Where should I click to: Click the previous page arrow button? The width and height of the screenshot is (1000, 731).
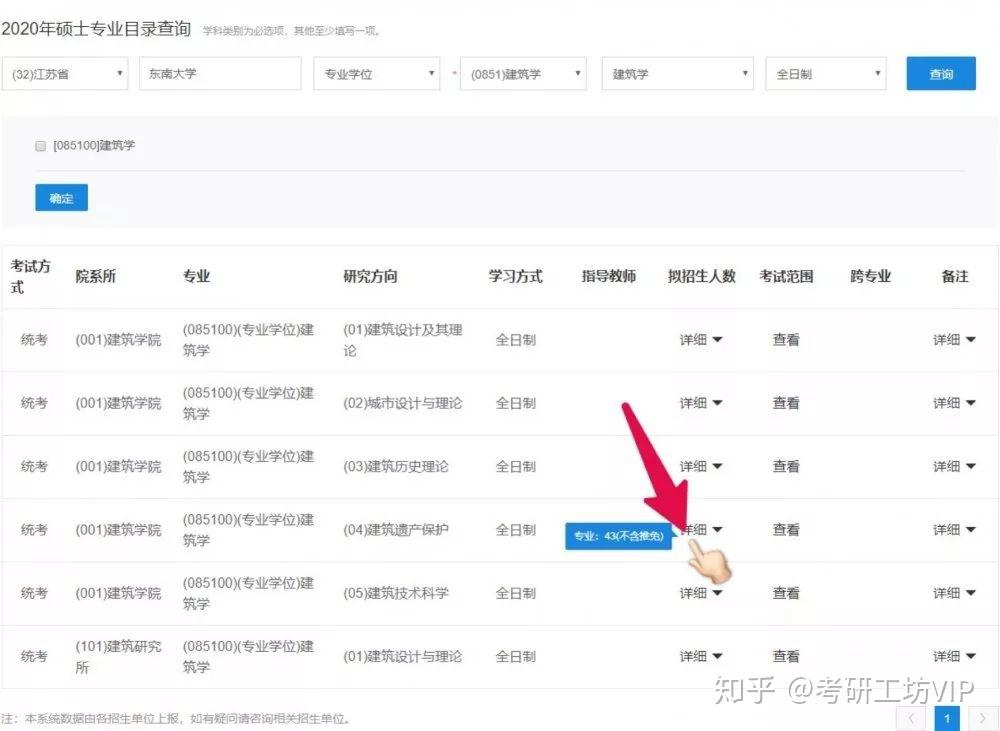coord(911,719)
